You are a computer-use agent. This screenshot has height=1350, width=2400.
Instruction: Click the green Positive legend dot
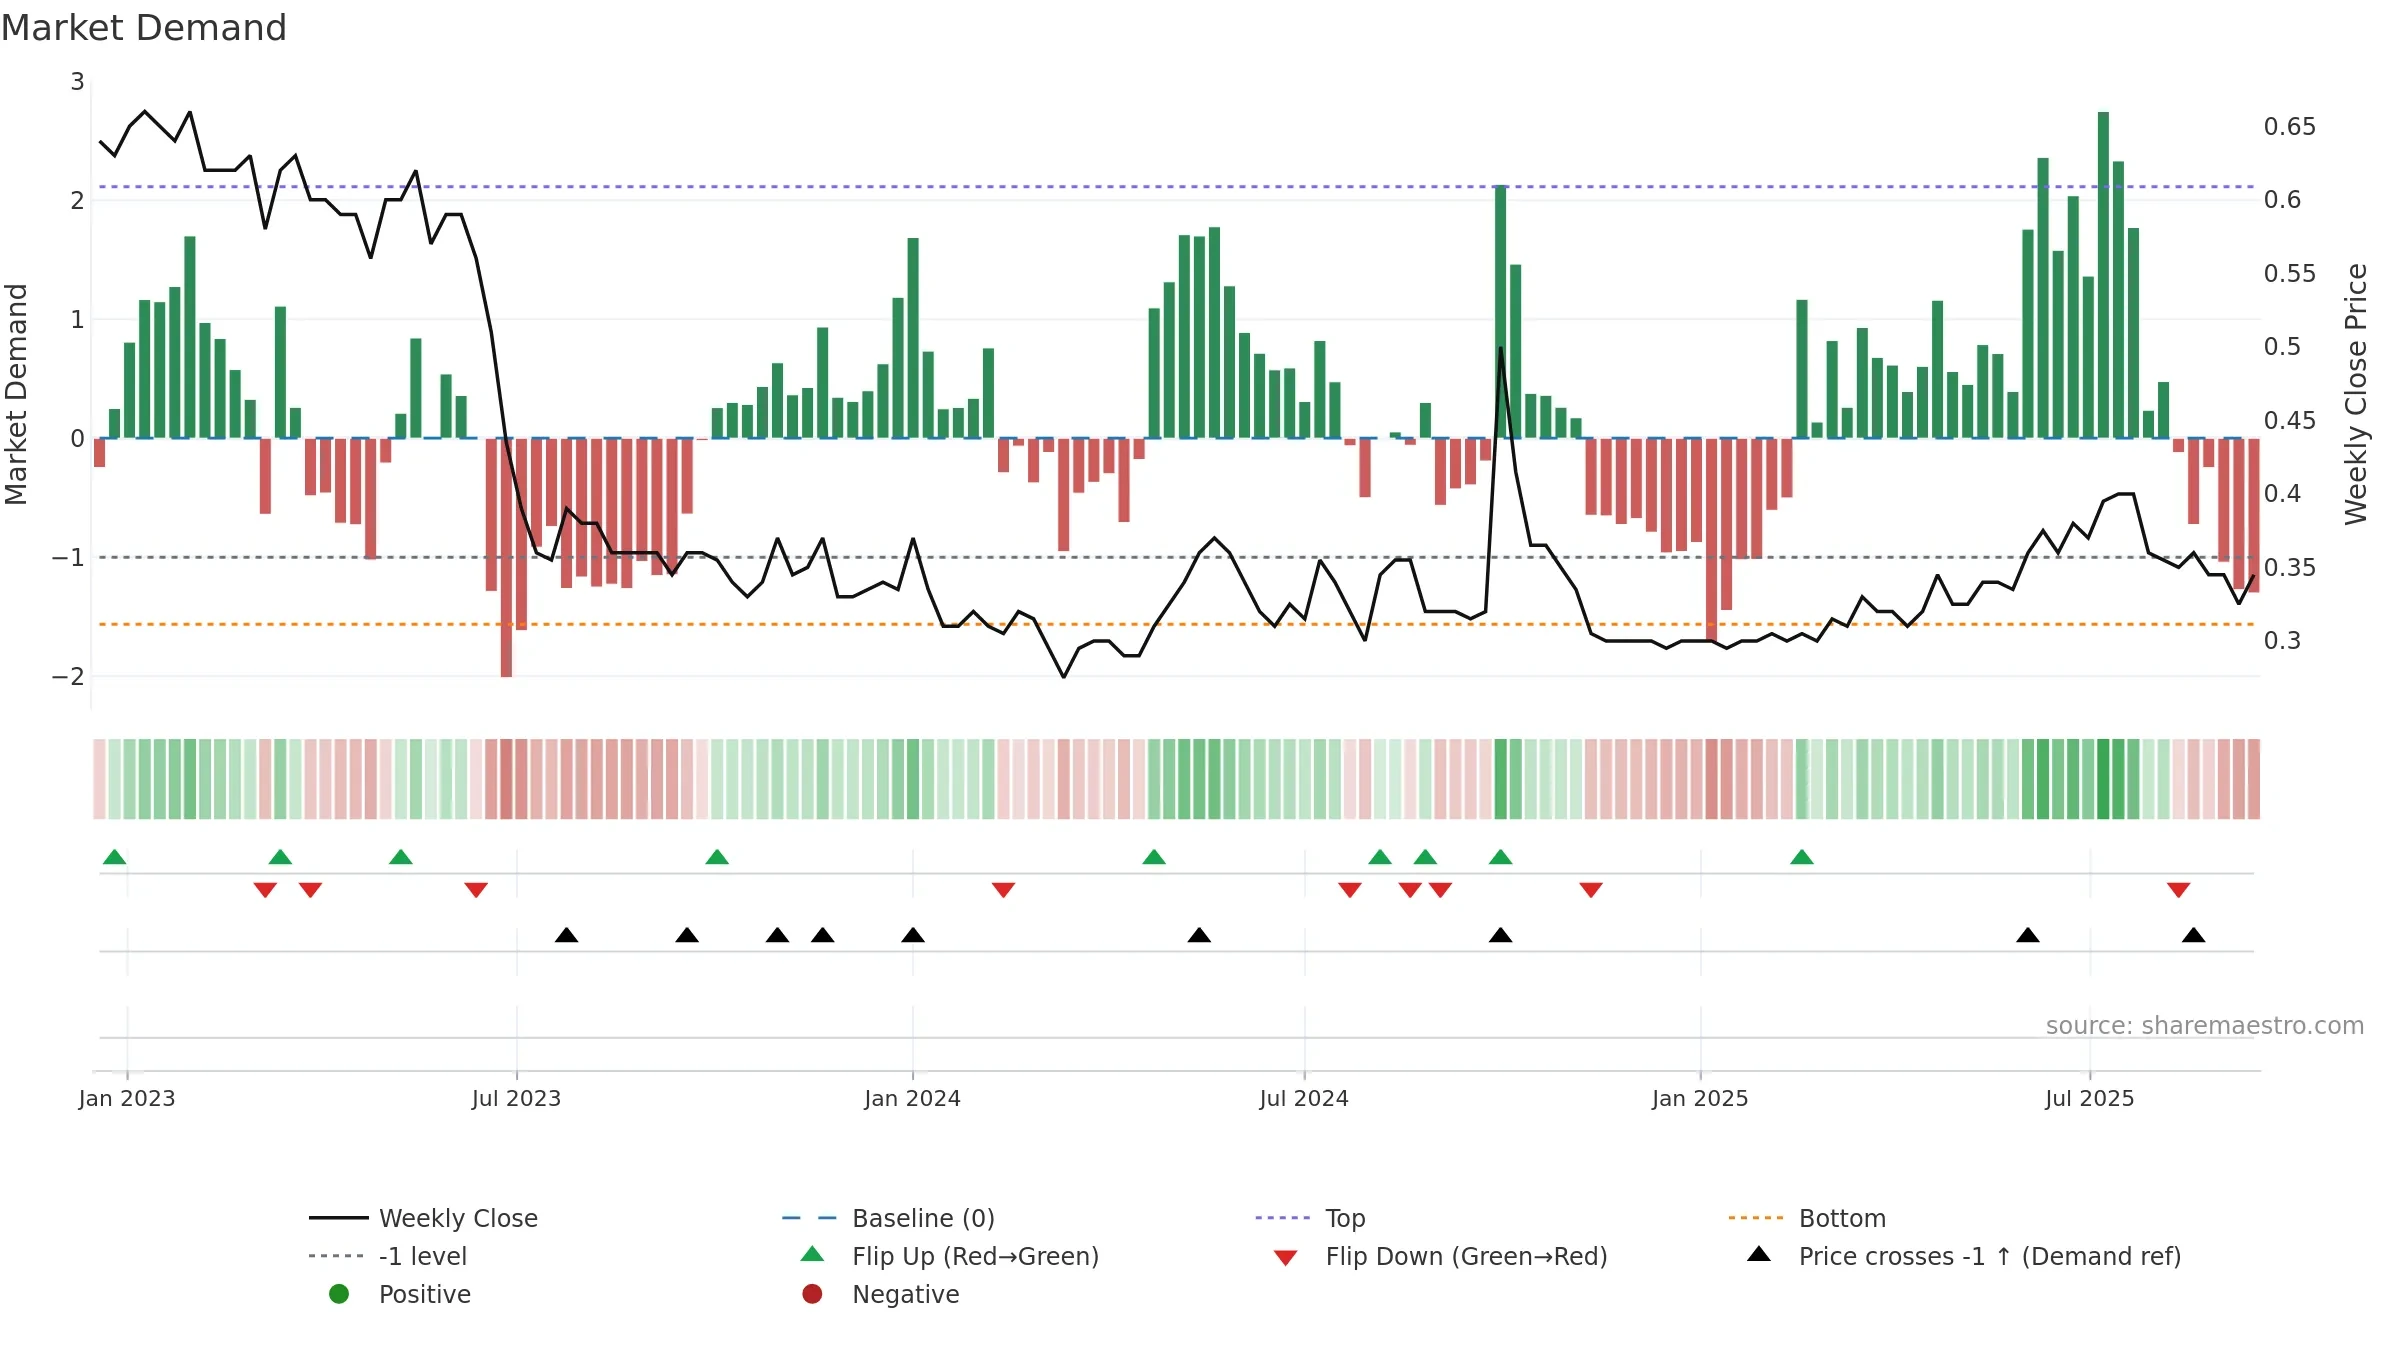click(x=339, y=1294)
